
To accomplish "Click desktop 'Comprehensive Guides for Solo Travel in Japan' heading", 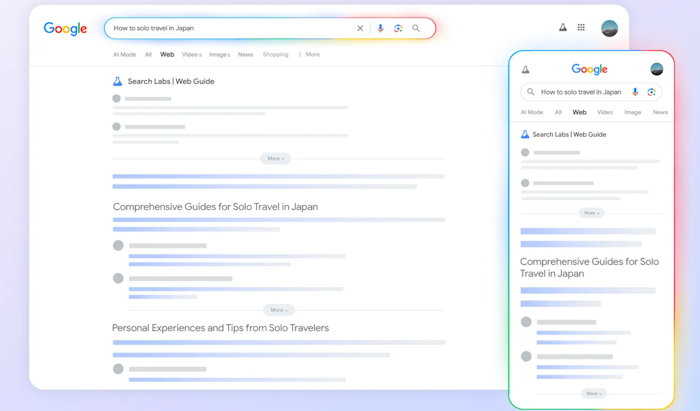I will tap(215, 207).
